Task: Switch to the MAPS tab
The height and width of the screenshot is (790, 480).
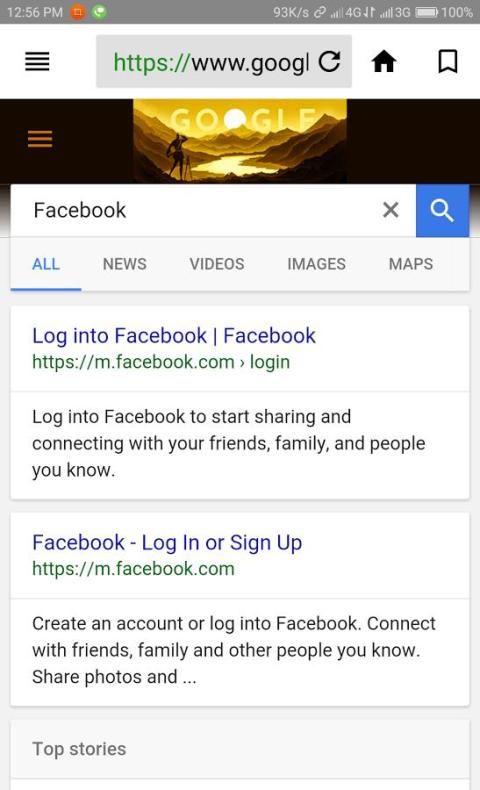Action: click(410, 264)
